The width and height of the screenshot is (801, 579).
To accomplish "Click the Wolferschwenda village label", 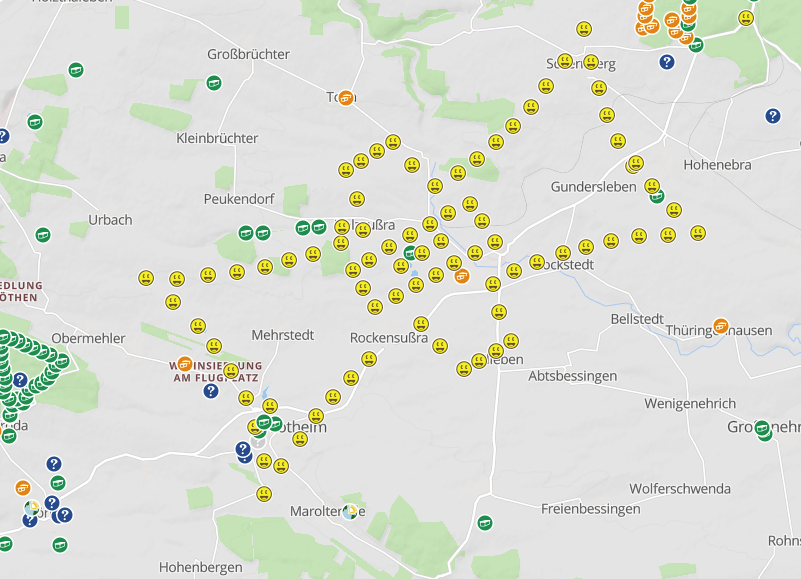I will click(679, 489).
